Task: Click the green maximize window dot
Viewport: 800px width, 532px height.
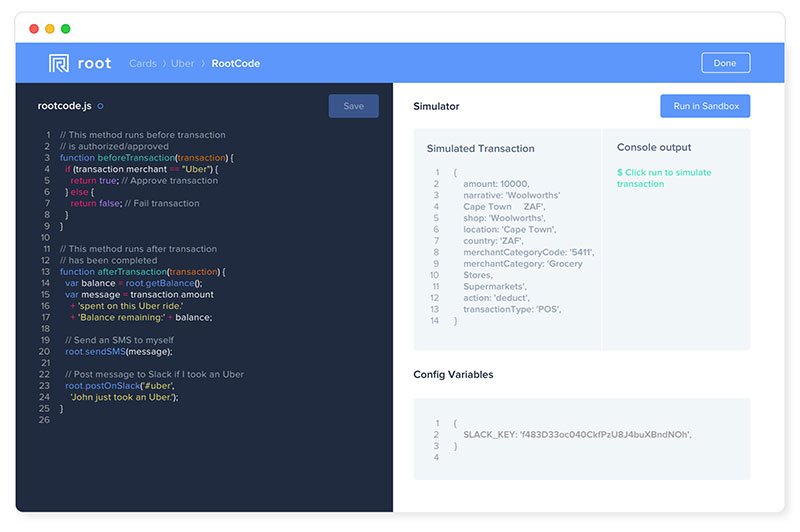Action: 66,29
